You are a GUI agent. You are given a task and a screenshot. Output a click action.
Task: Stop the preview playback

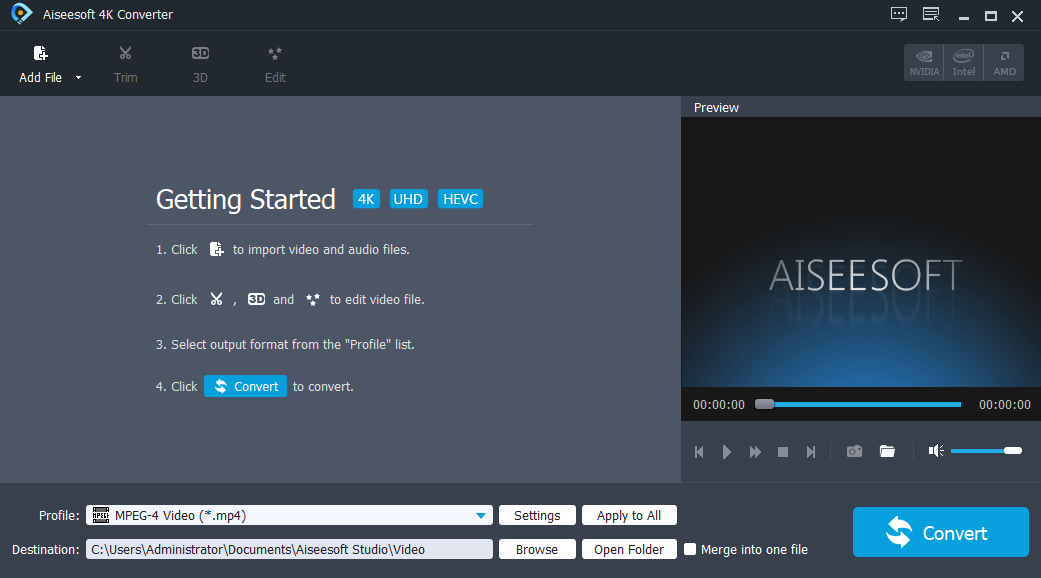coord(783,452)
